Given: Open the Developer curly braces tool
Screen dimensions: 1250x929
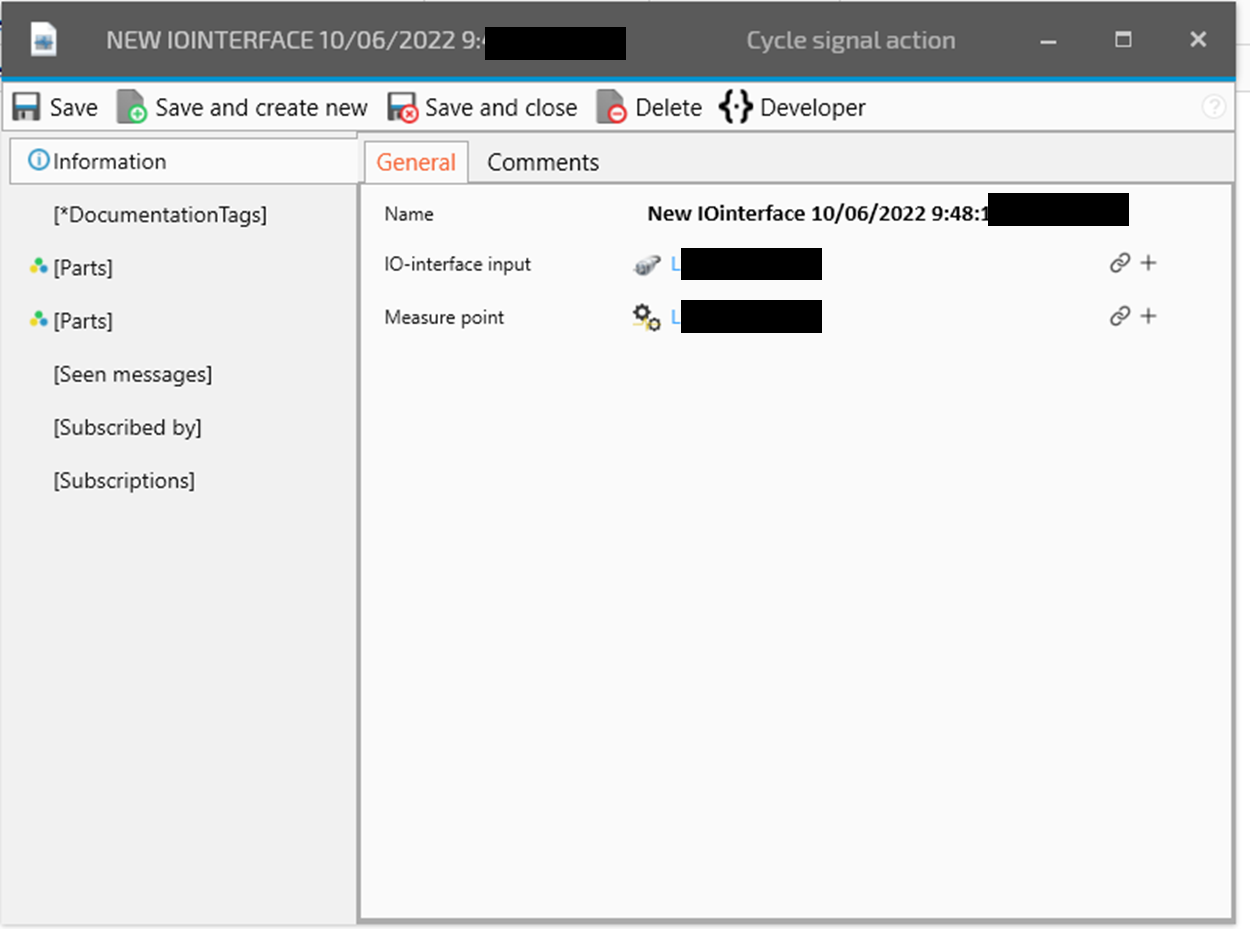Looking at the screenshot, I should [735, 108].
